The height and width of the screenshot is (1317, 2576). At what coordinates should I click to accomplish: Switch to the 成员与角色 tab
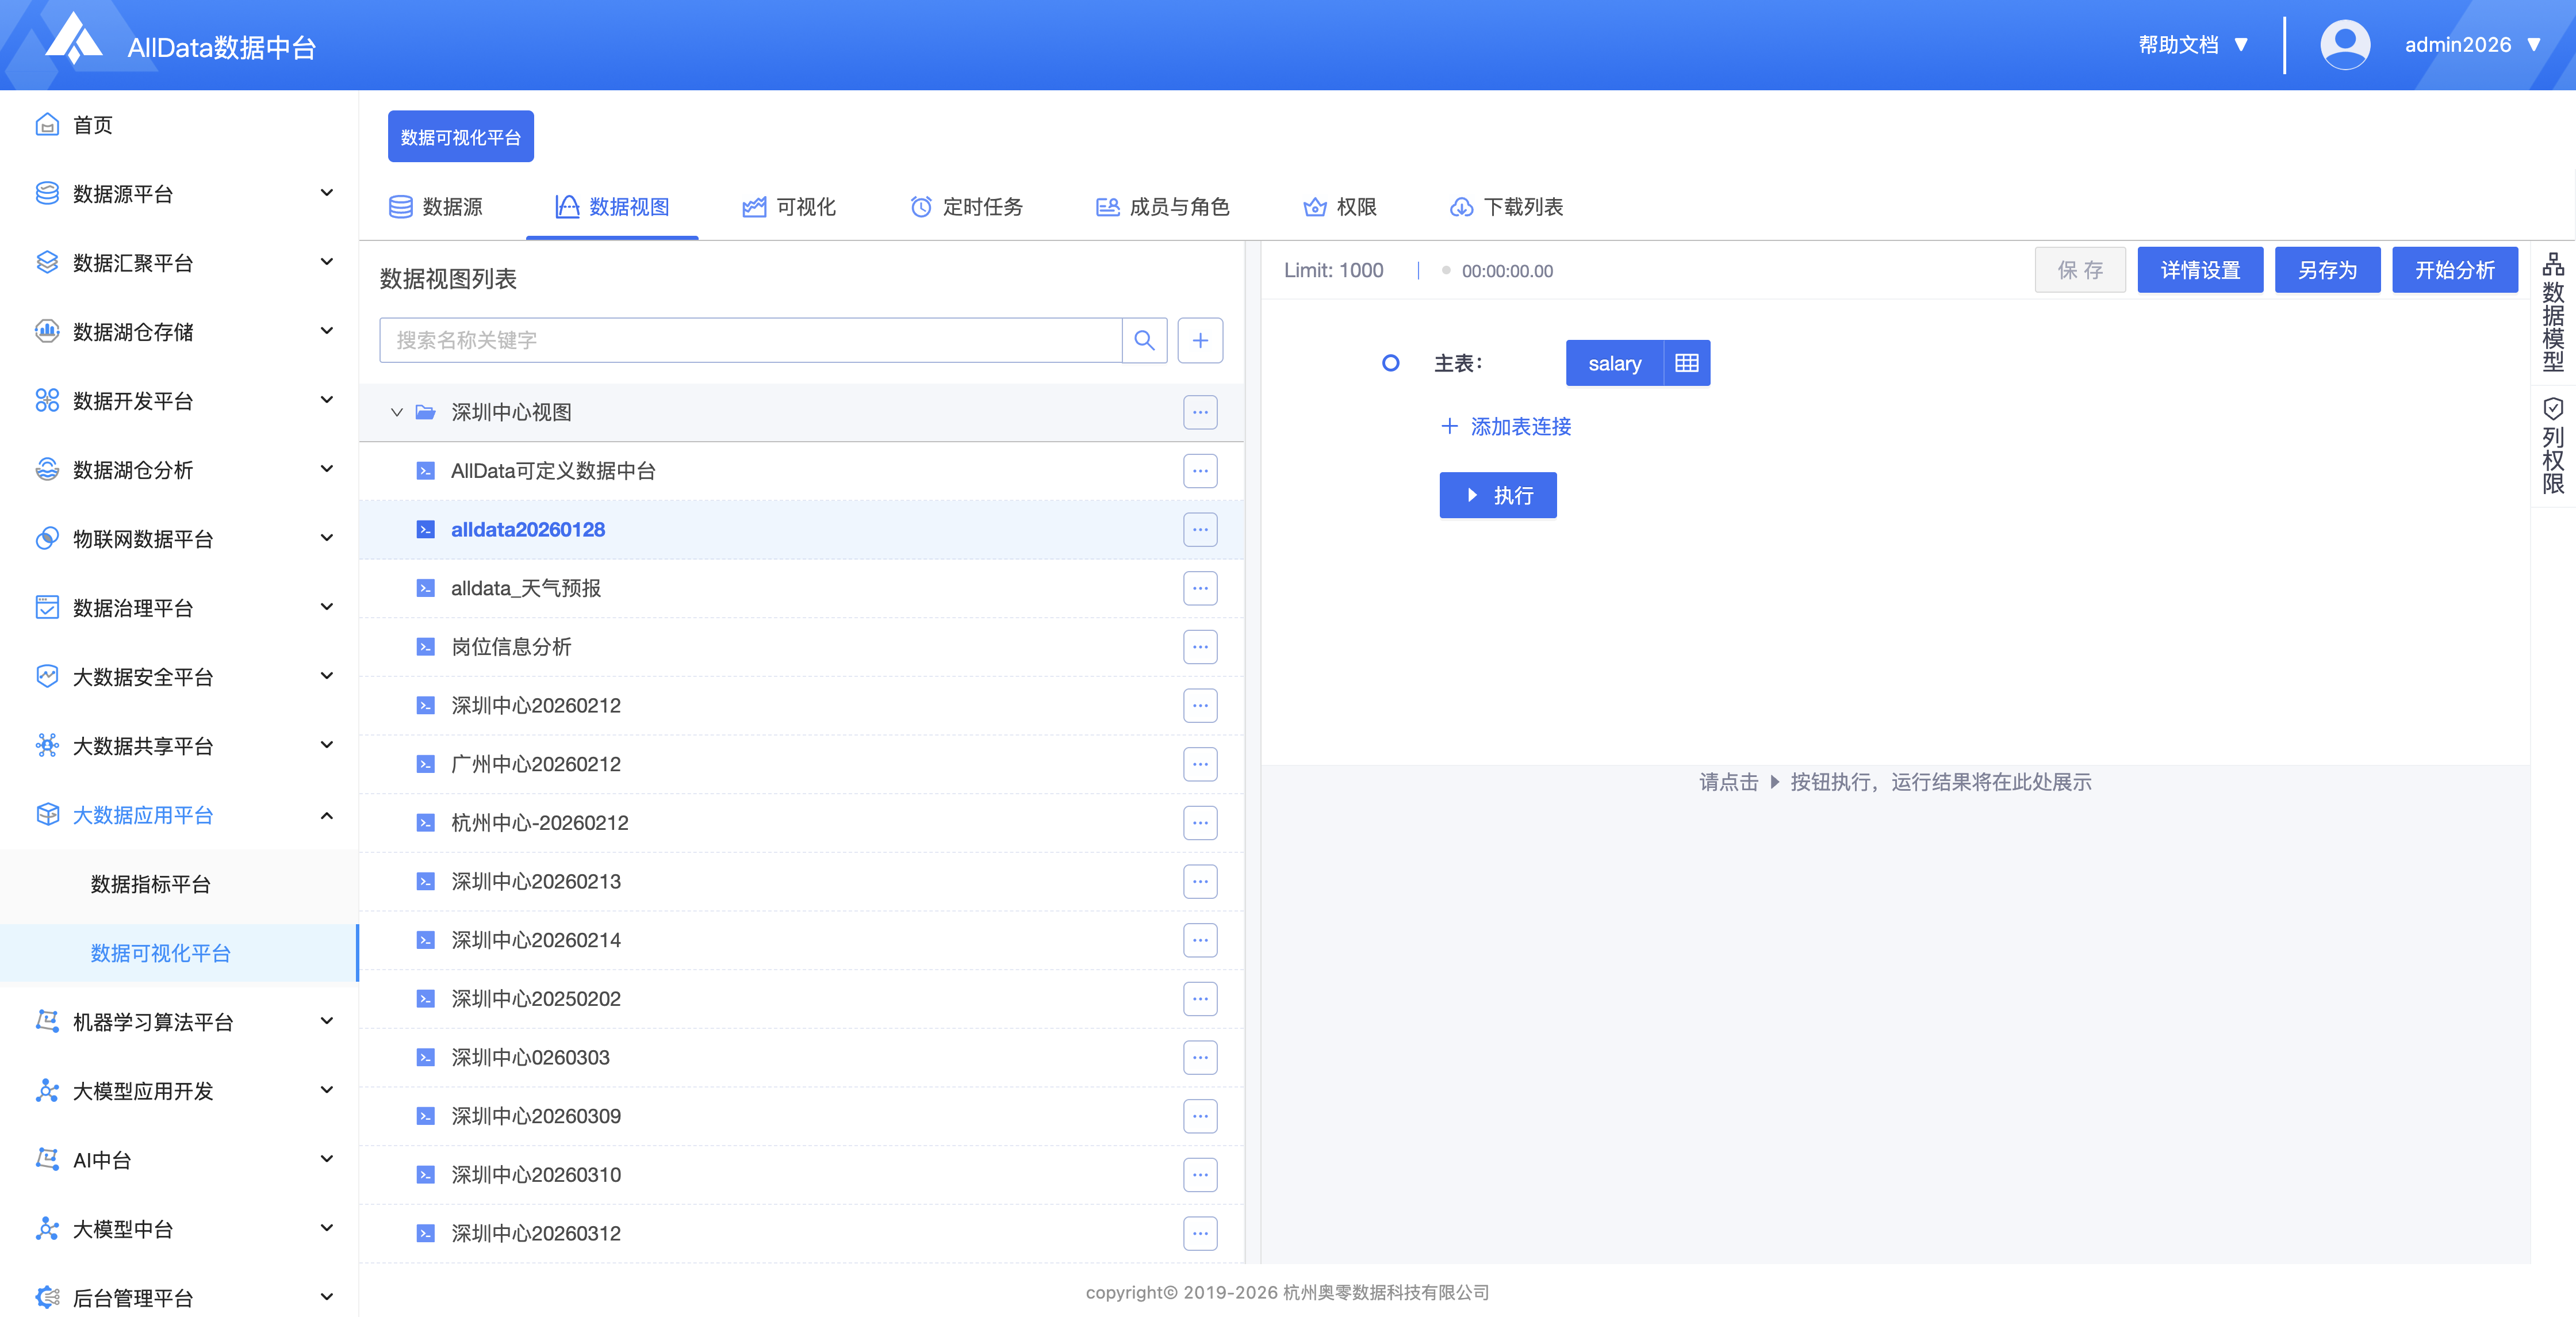pos(1162,207)
